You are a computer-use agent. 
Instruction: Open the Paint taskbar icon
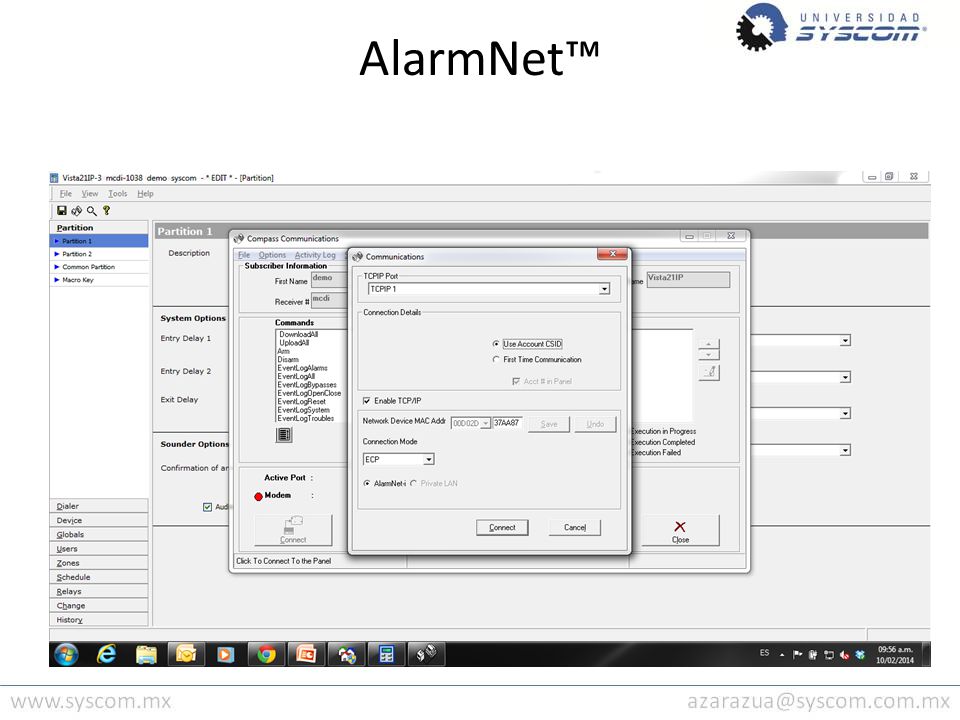coord(346,654)
